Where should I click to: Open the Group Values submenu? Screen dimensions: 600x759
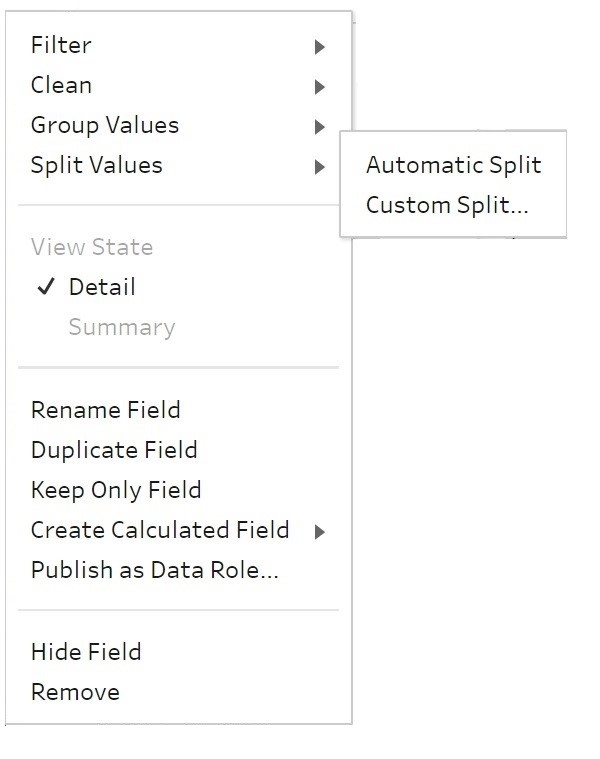[105, 126]
